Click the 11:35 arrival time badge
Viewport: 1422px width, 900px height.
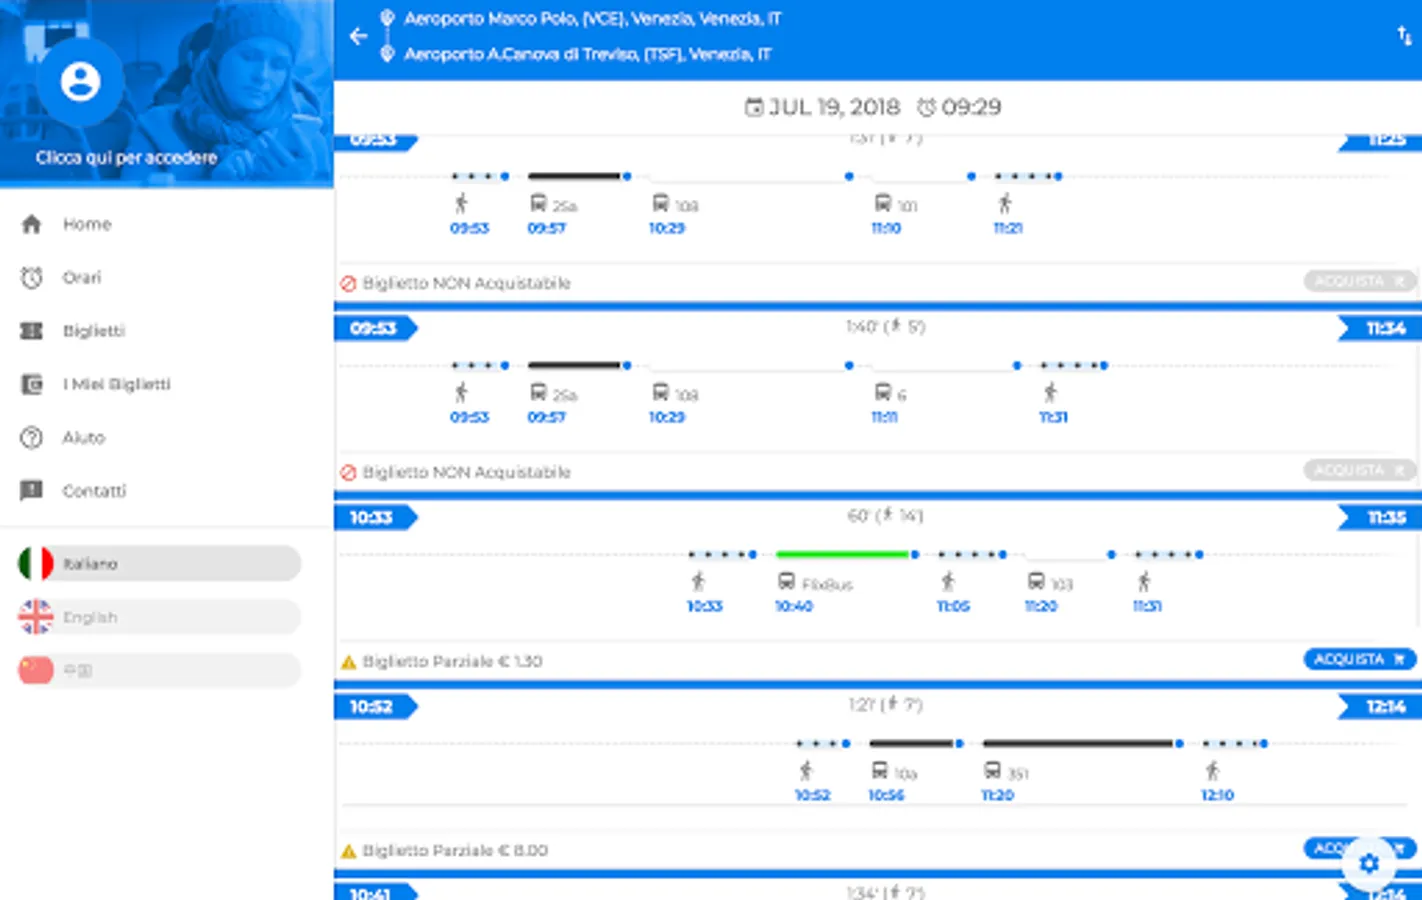click(x=1381, y=518)
